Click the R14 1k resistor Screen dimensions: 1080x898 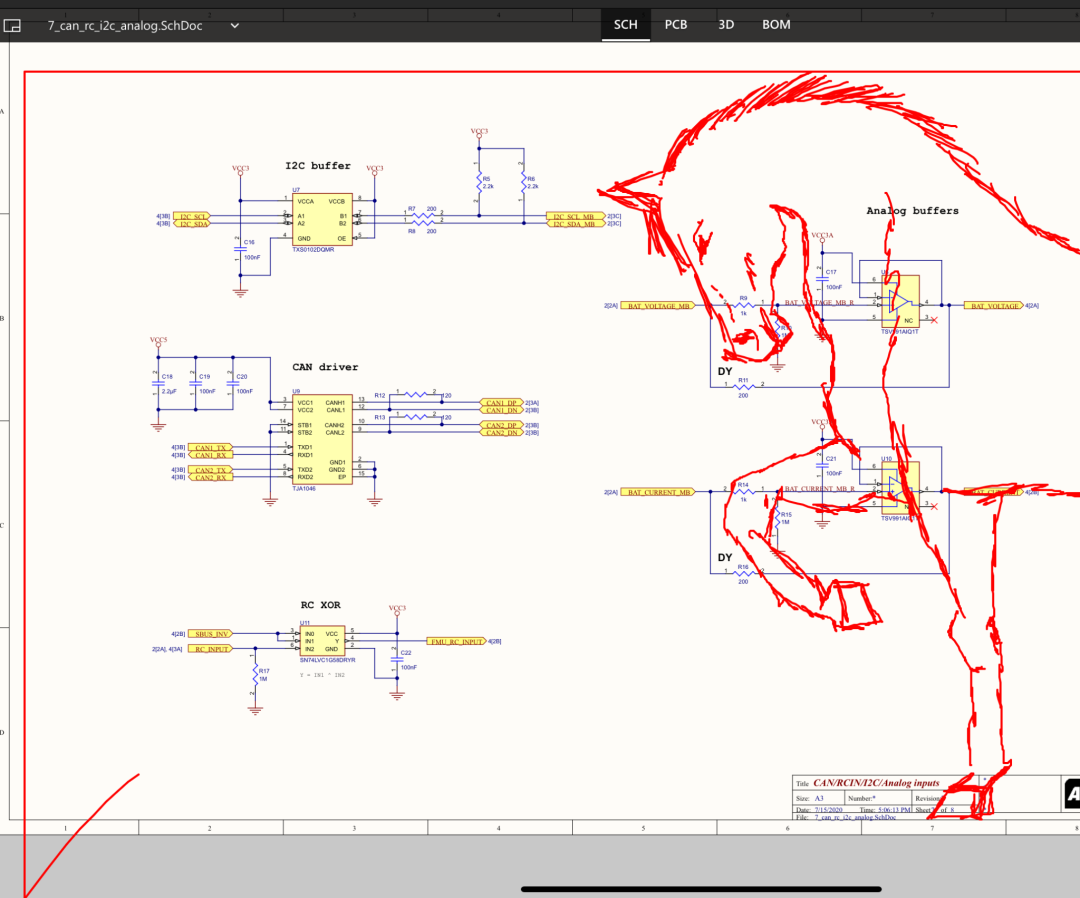[744, 490]
